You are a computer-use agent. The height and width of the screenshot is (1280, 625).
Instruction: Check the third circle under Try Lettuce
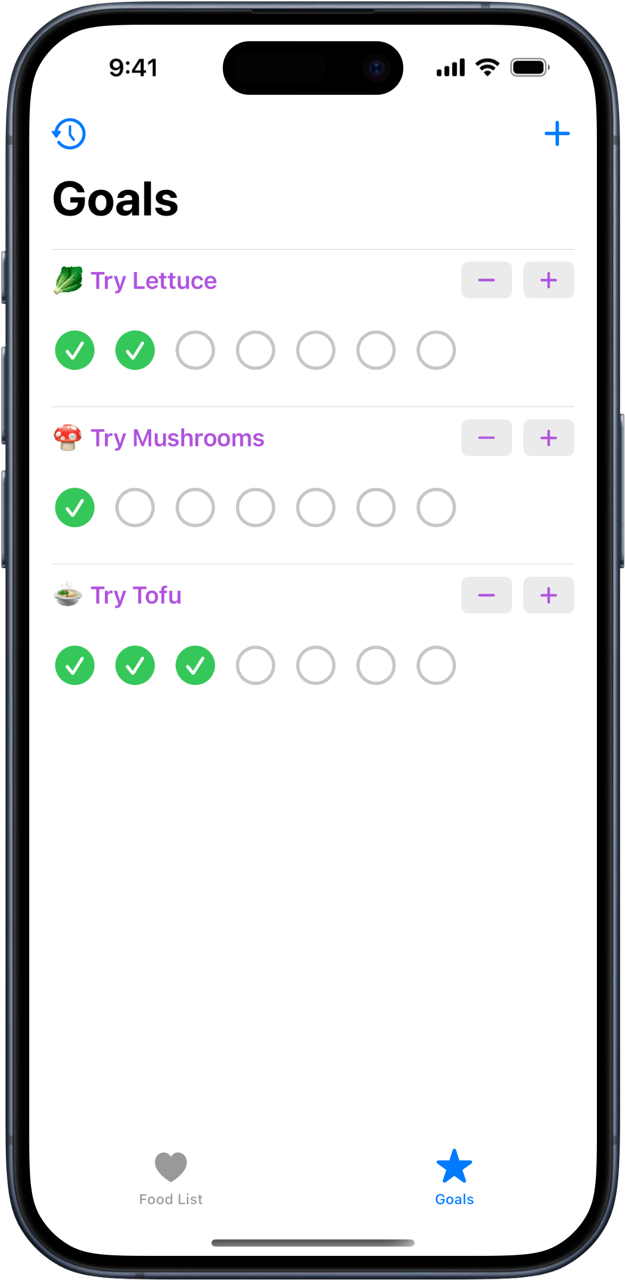[195, 350]
